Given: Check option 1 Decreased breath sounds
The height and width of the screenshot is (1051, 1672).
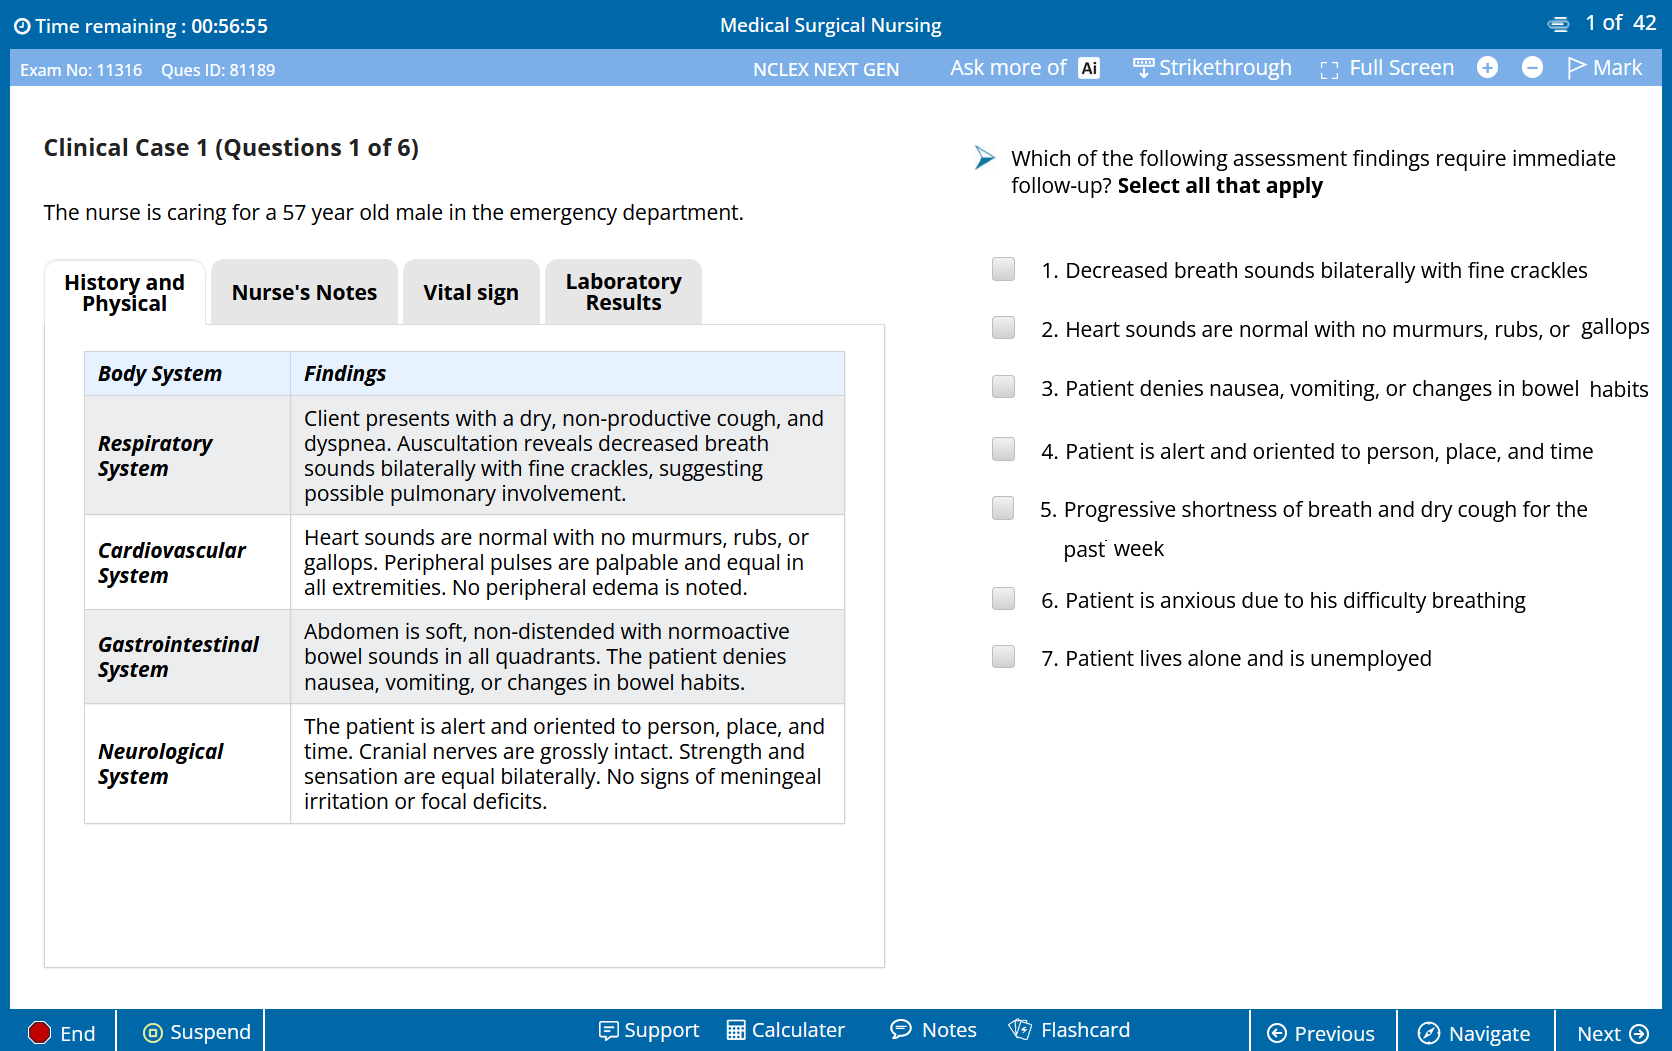Looking at the screenshot, I should coord(1003,269).
